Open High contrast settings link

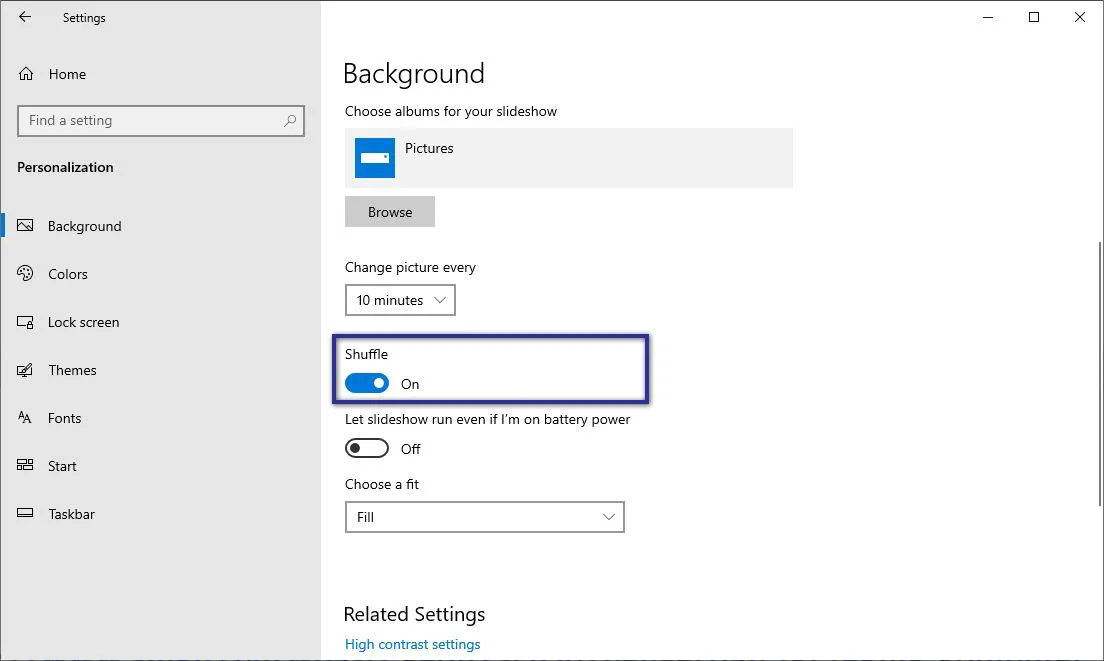pos(412,644)
